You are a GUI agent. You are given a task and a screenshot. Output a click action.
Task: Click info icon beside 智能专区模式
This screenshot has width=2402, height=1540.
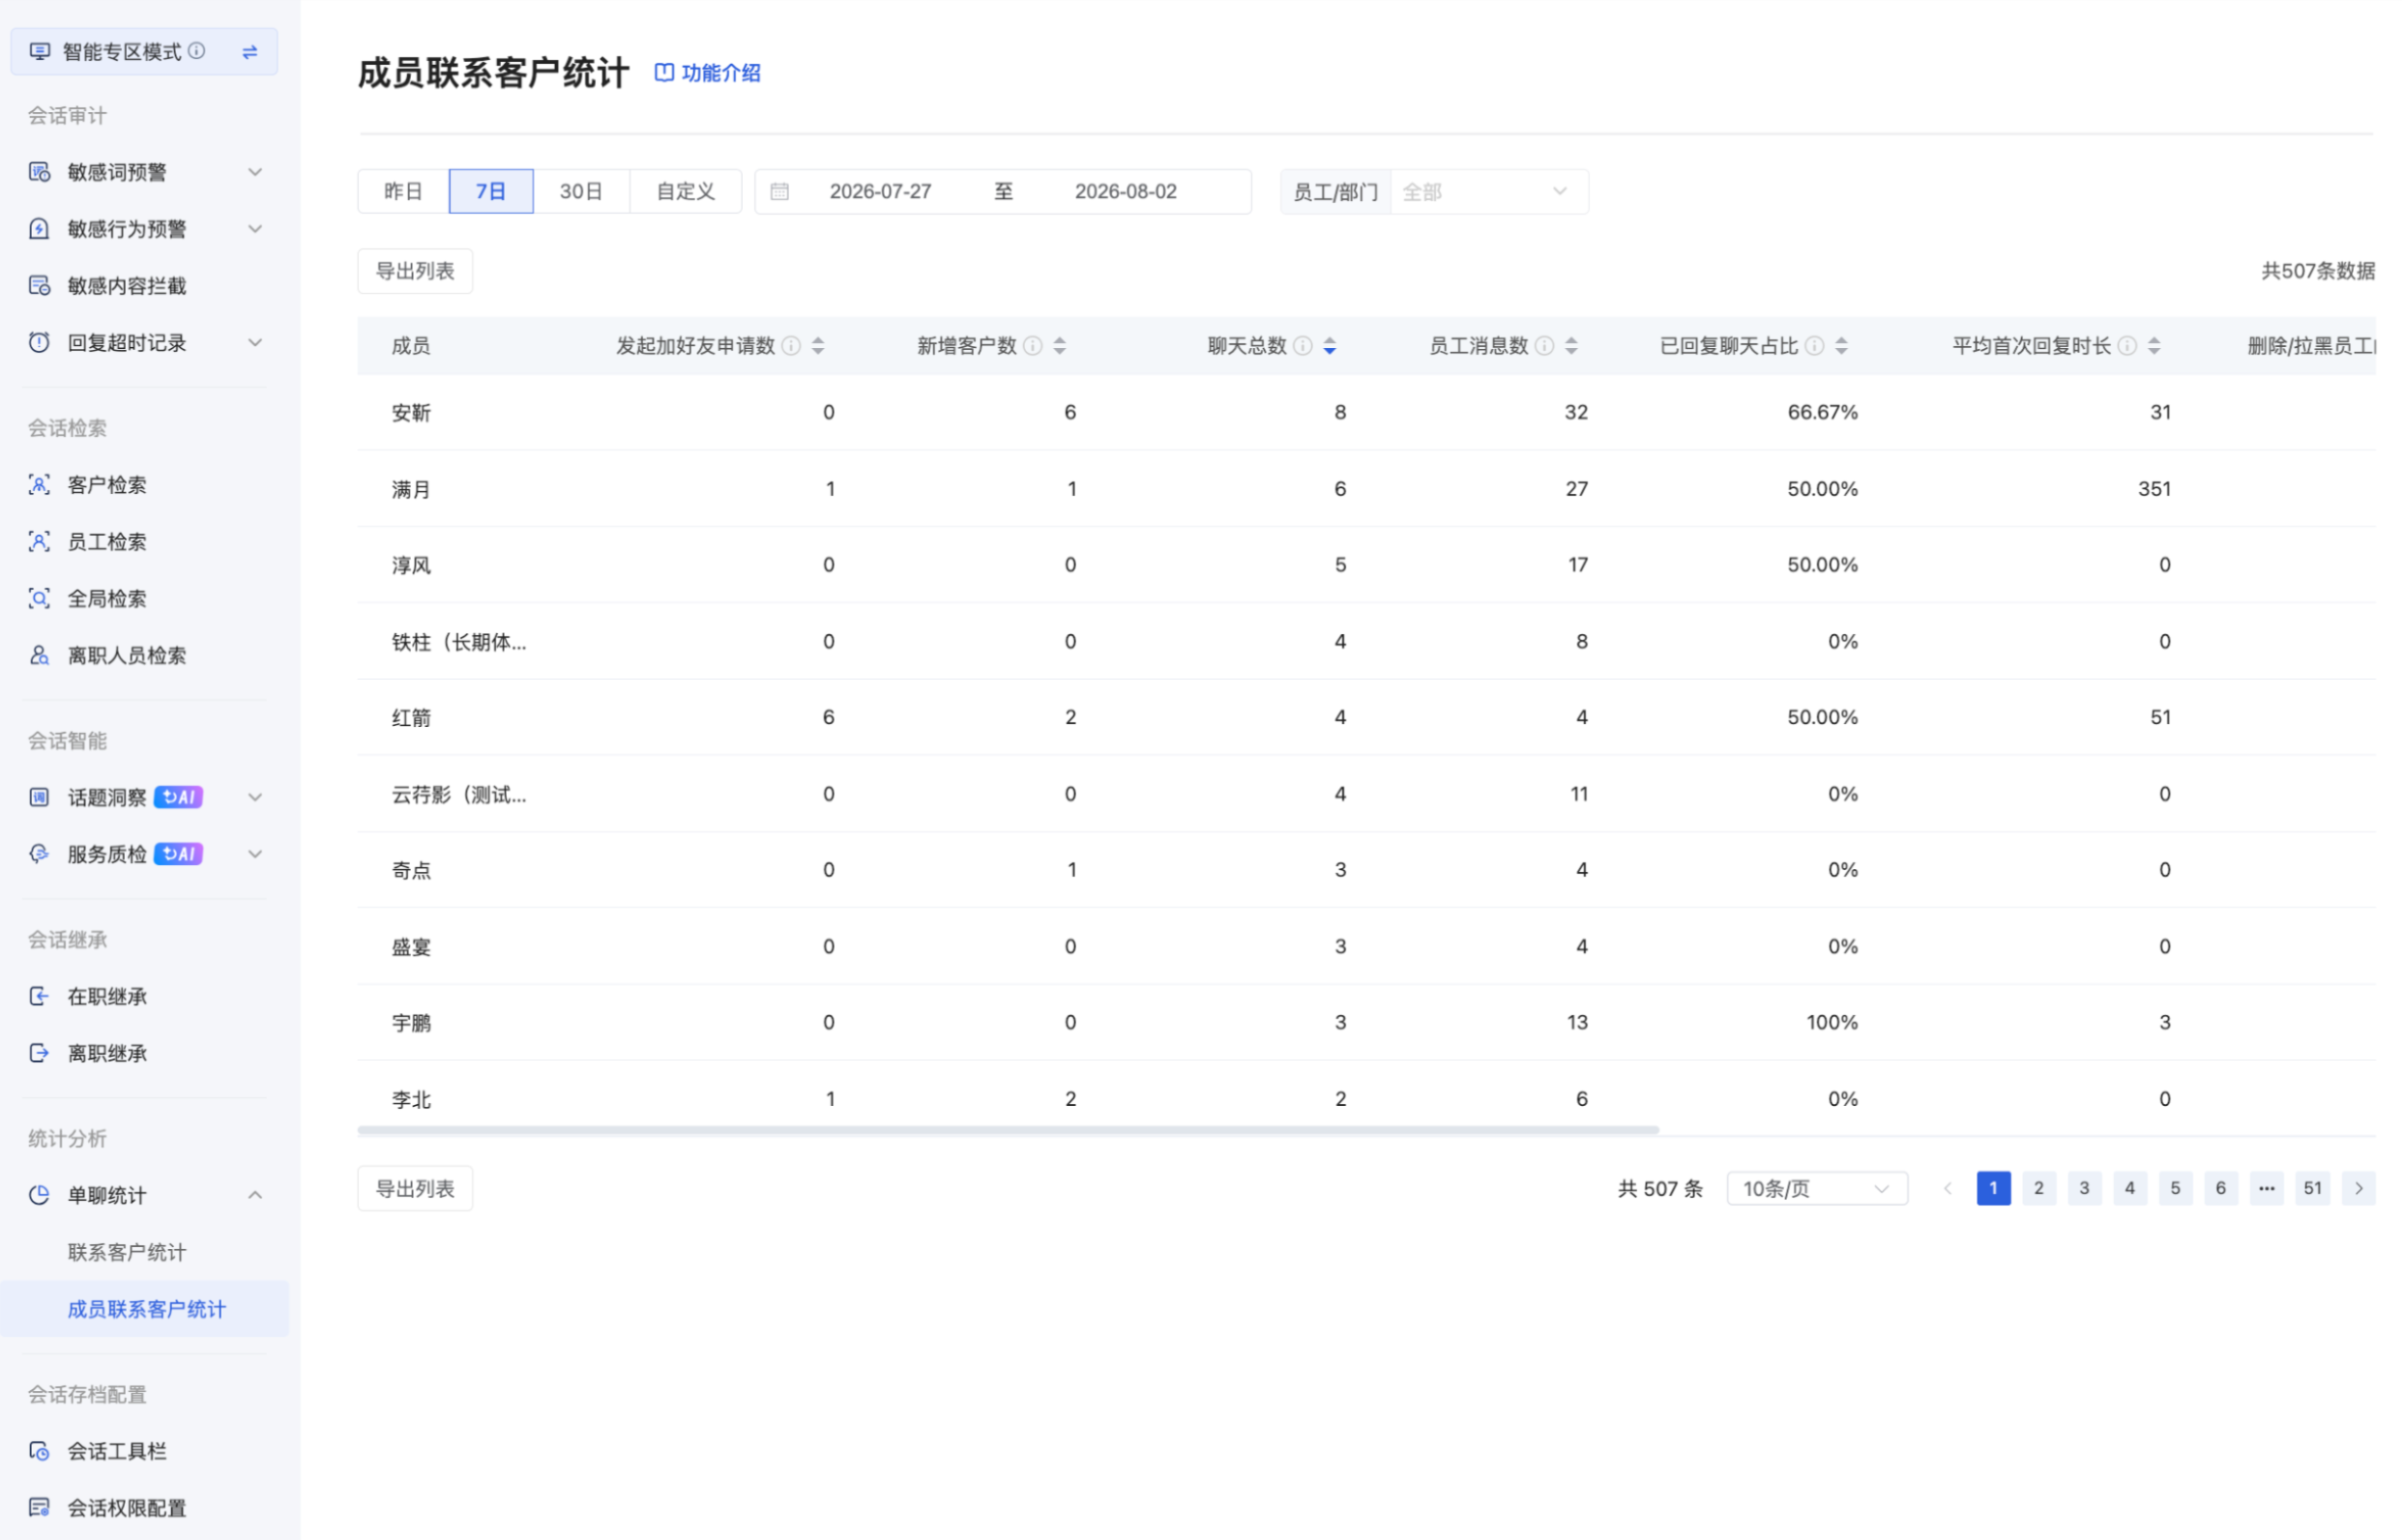point(197,50)
